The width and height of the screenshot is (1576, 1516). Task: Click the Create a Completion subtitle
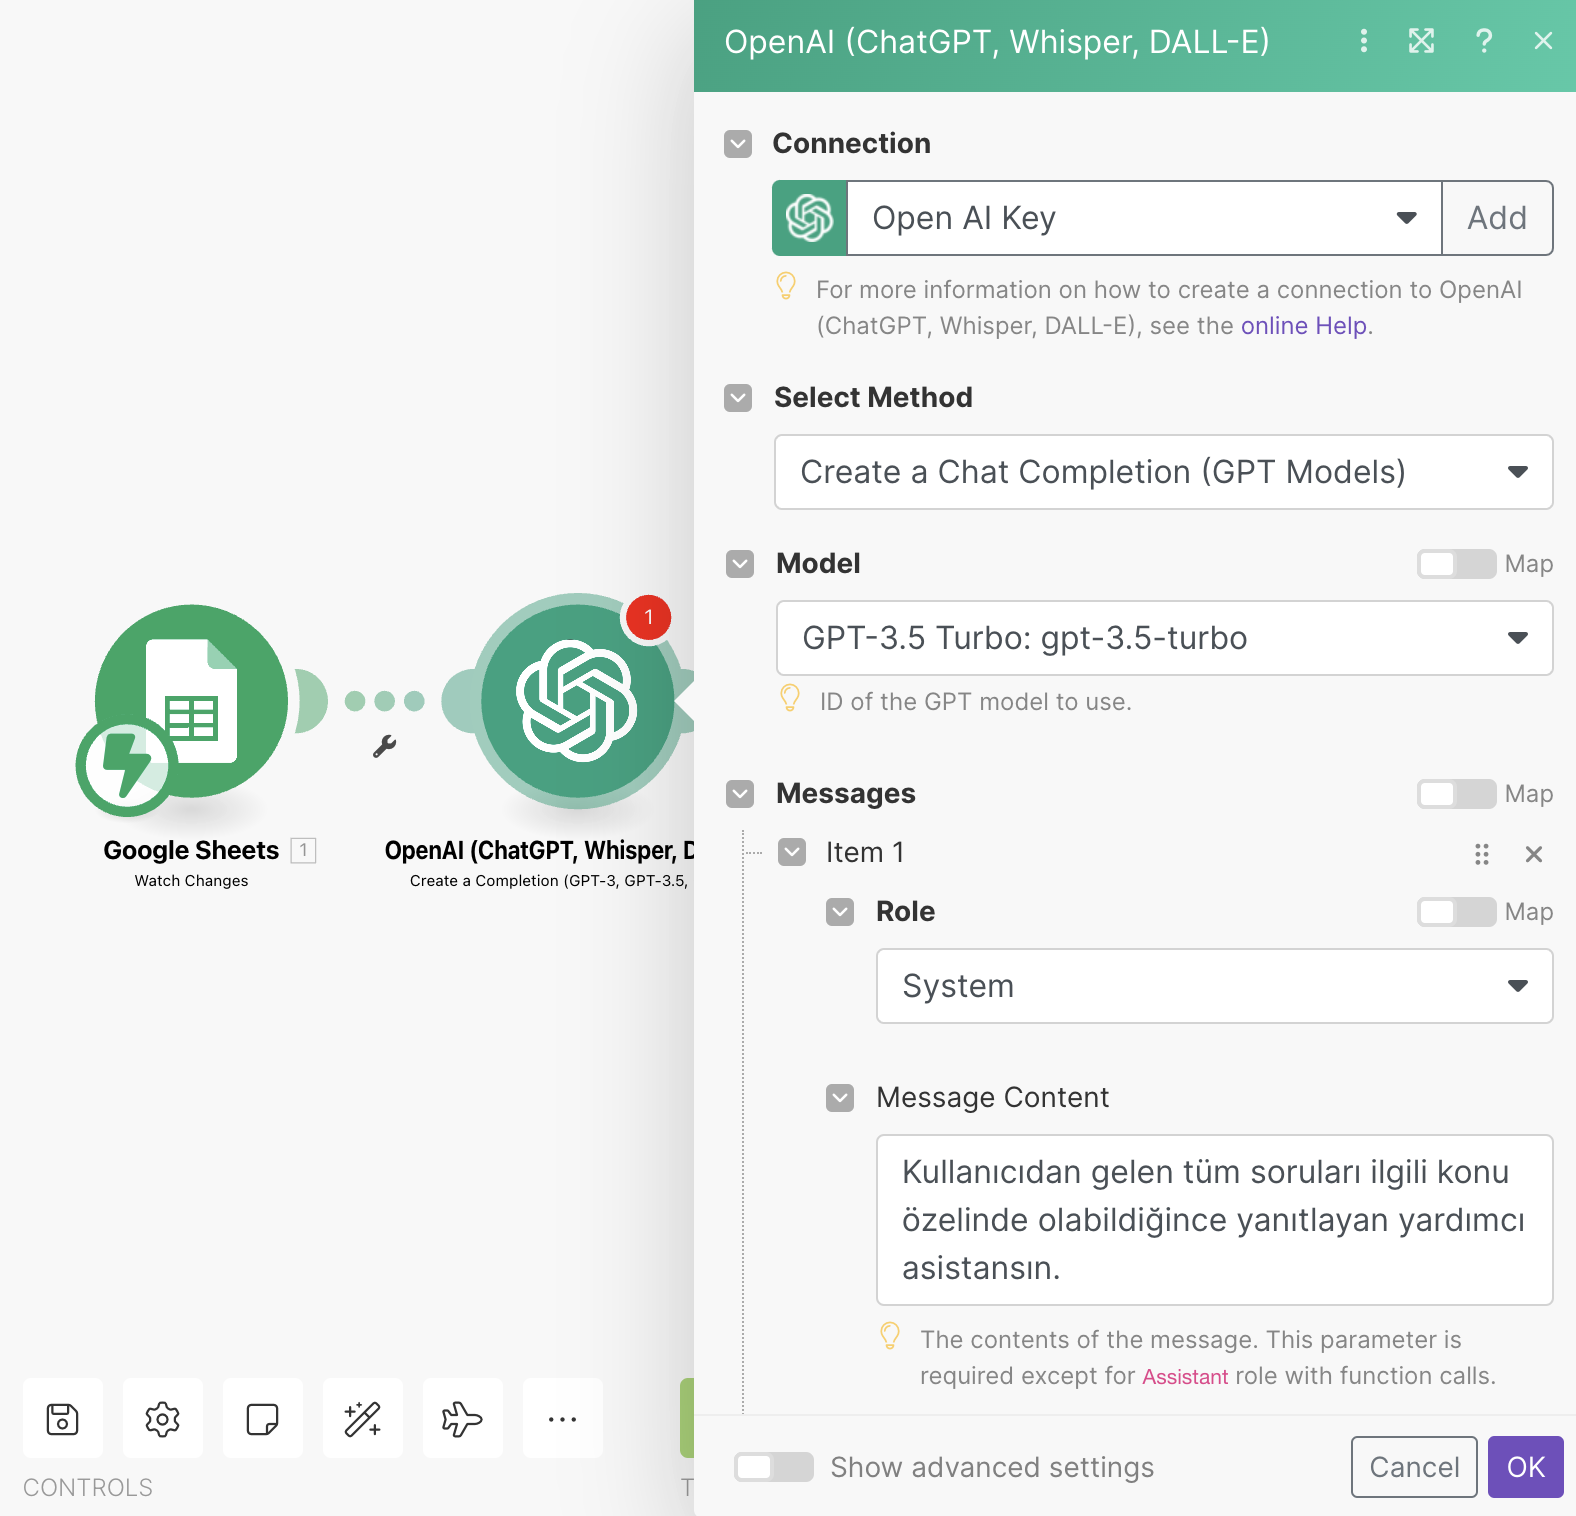pos(548,881)
